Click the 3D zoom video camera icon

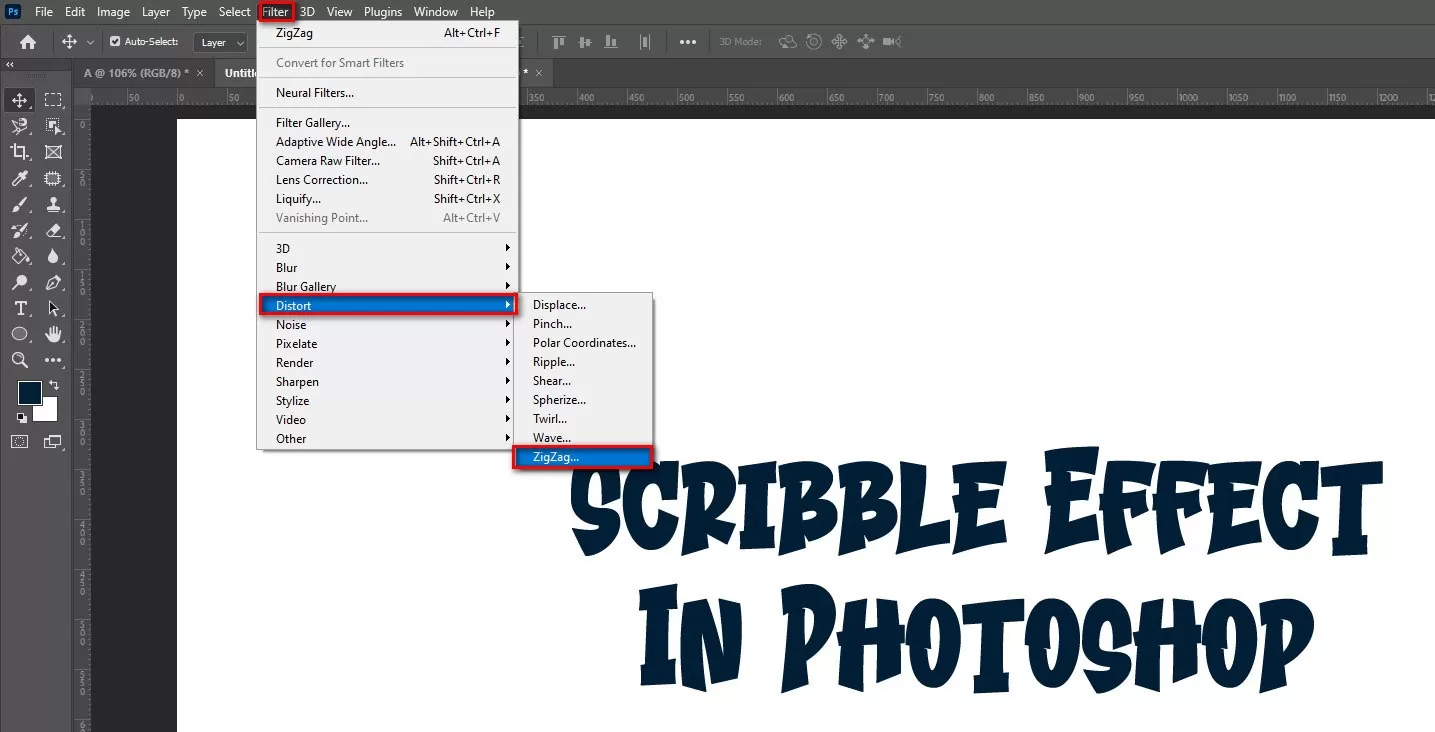892,42
